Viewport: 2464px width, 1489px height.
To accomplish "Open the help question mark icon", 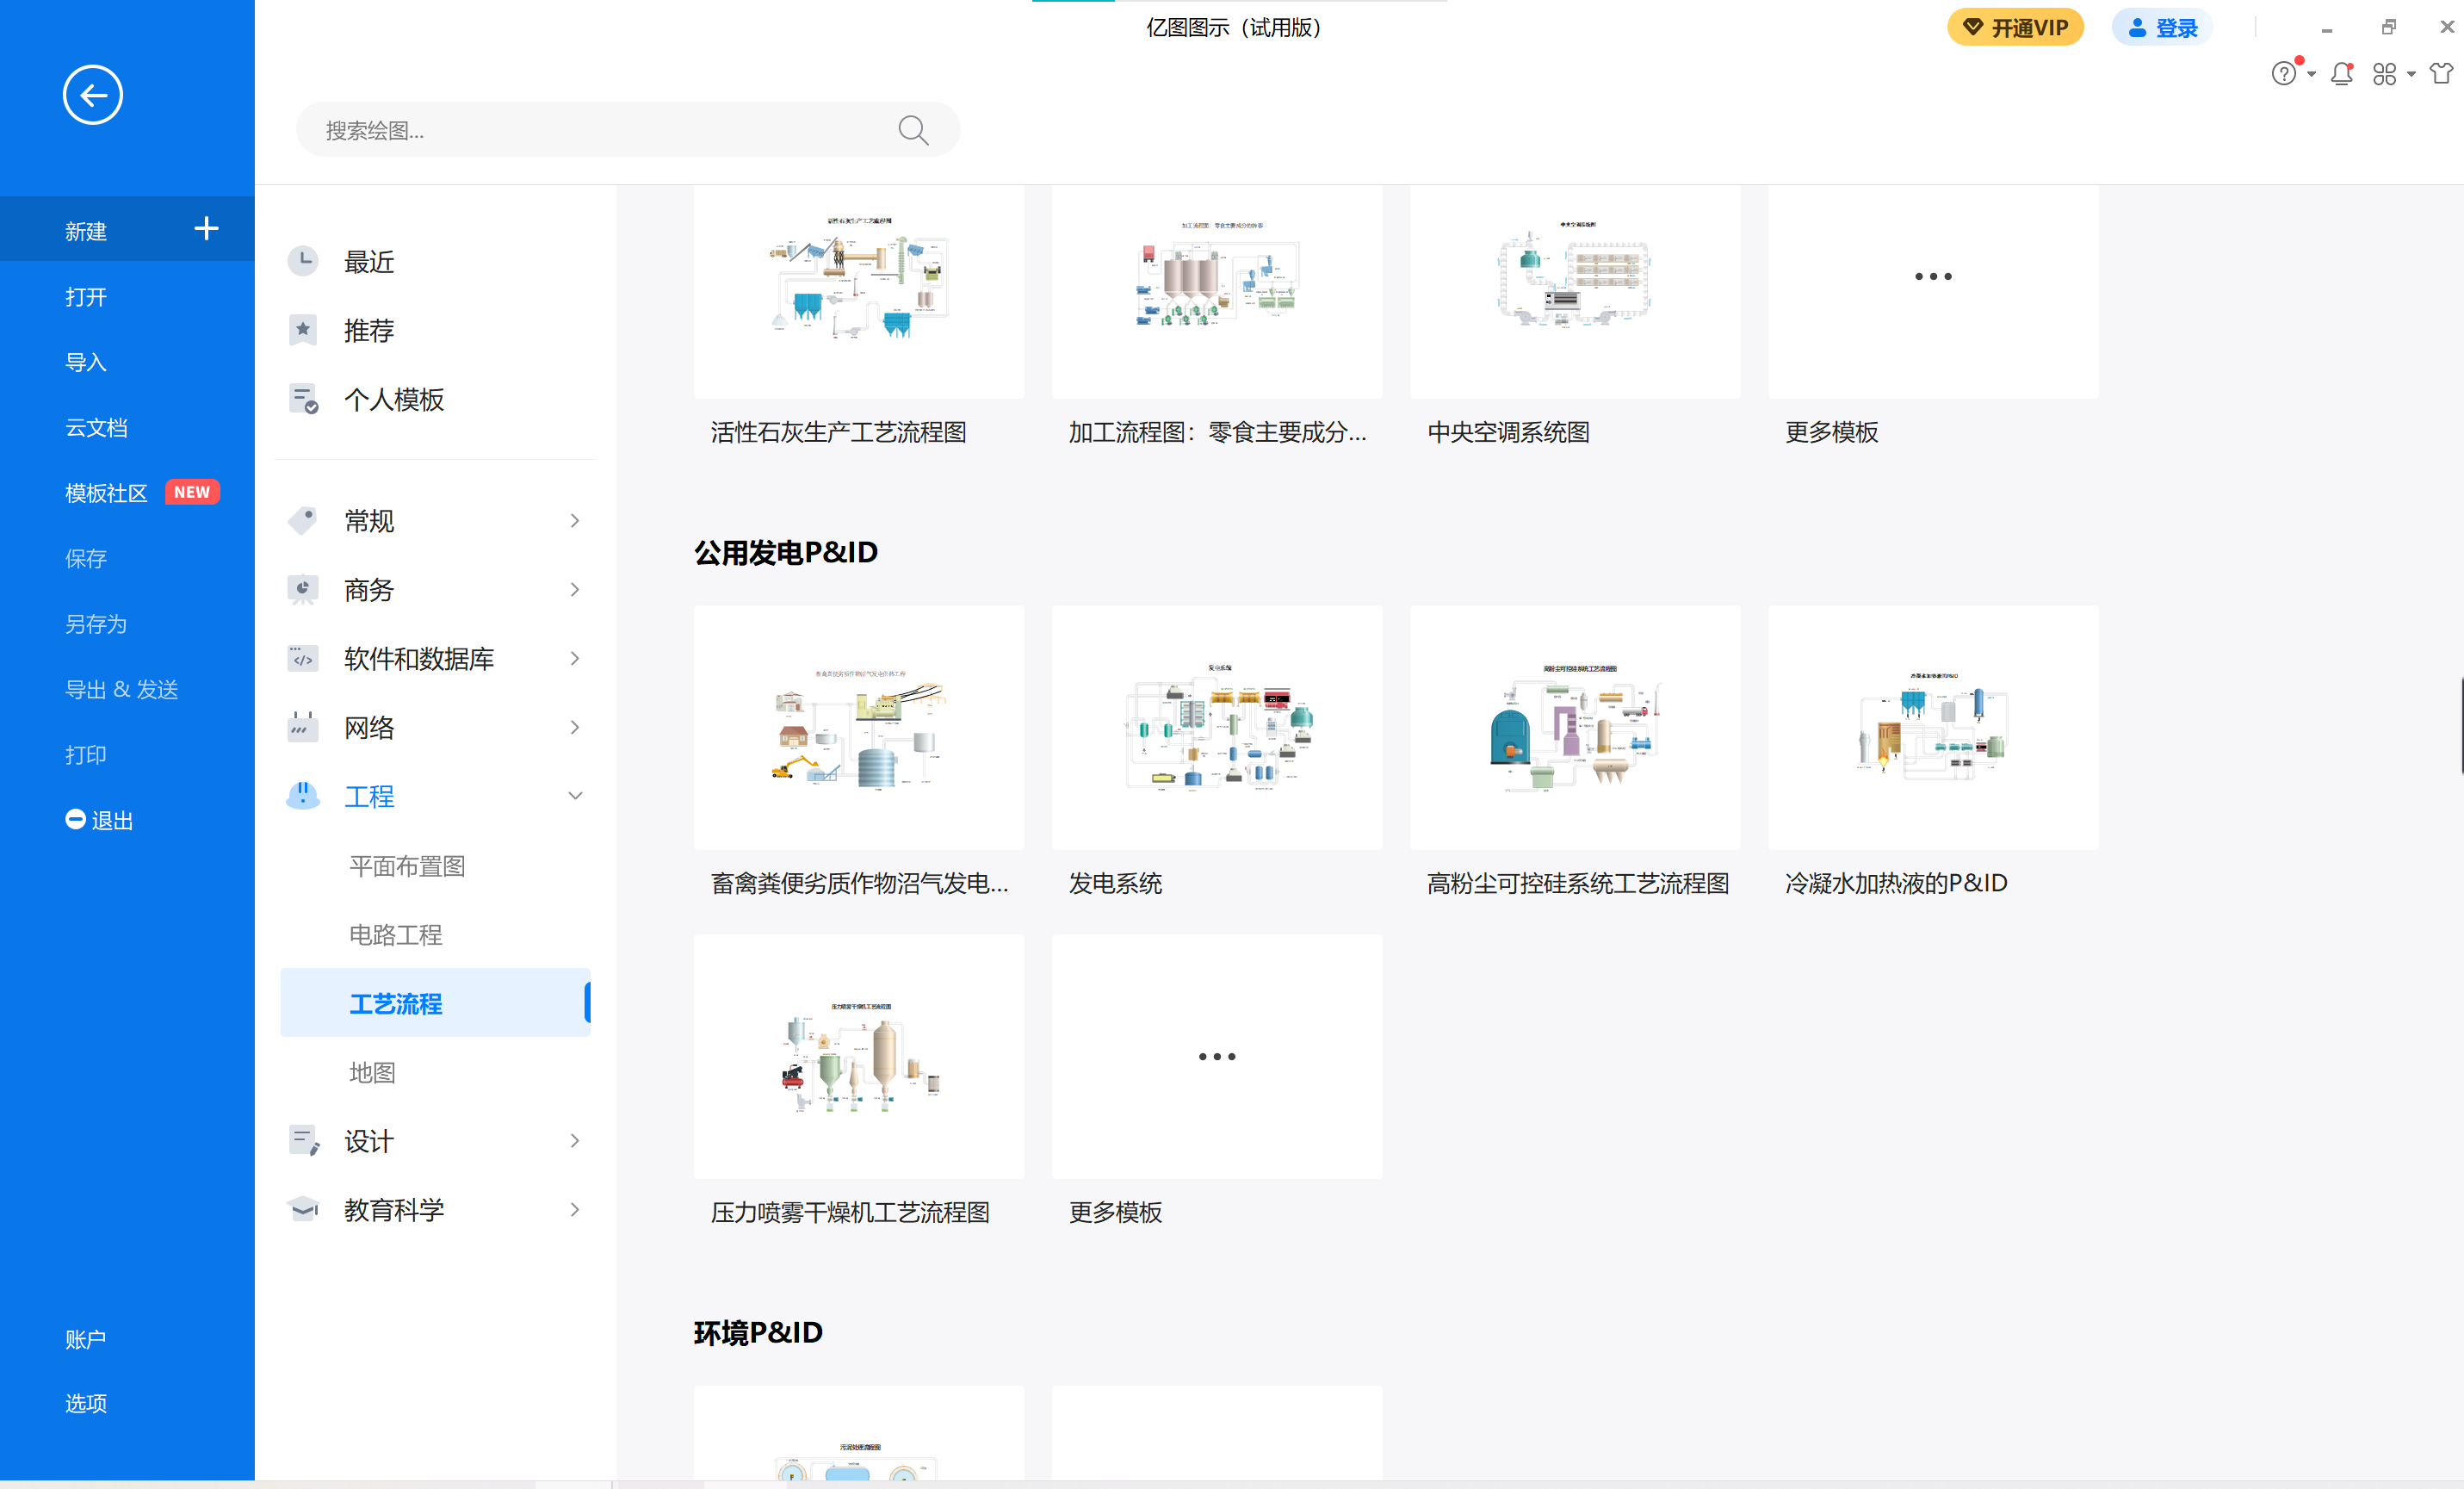I will coord(2283,74).
